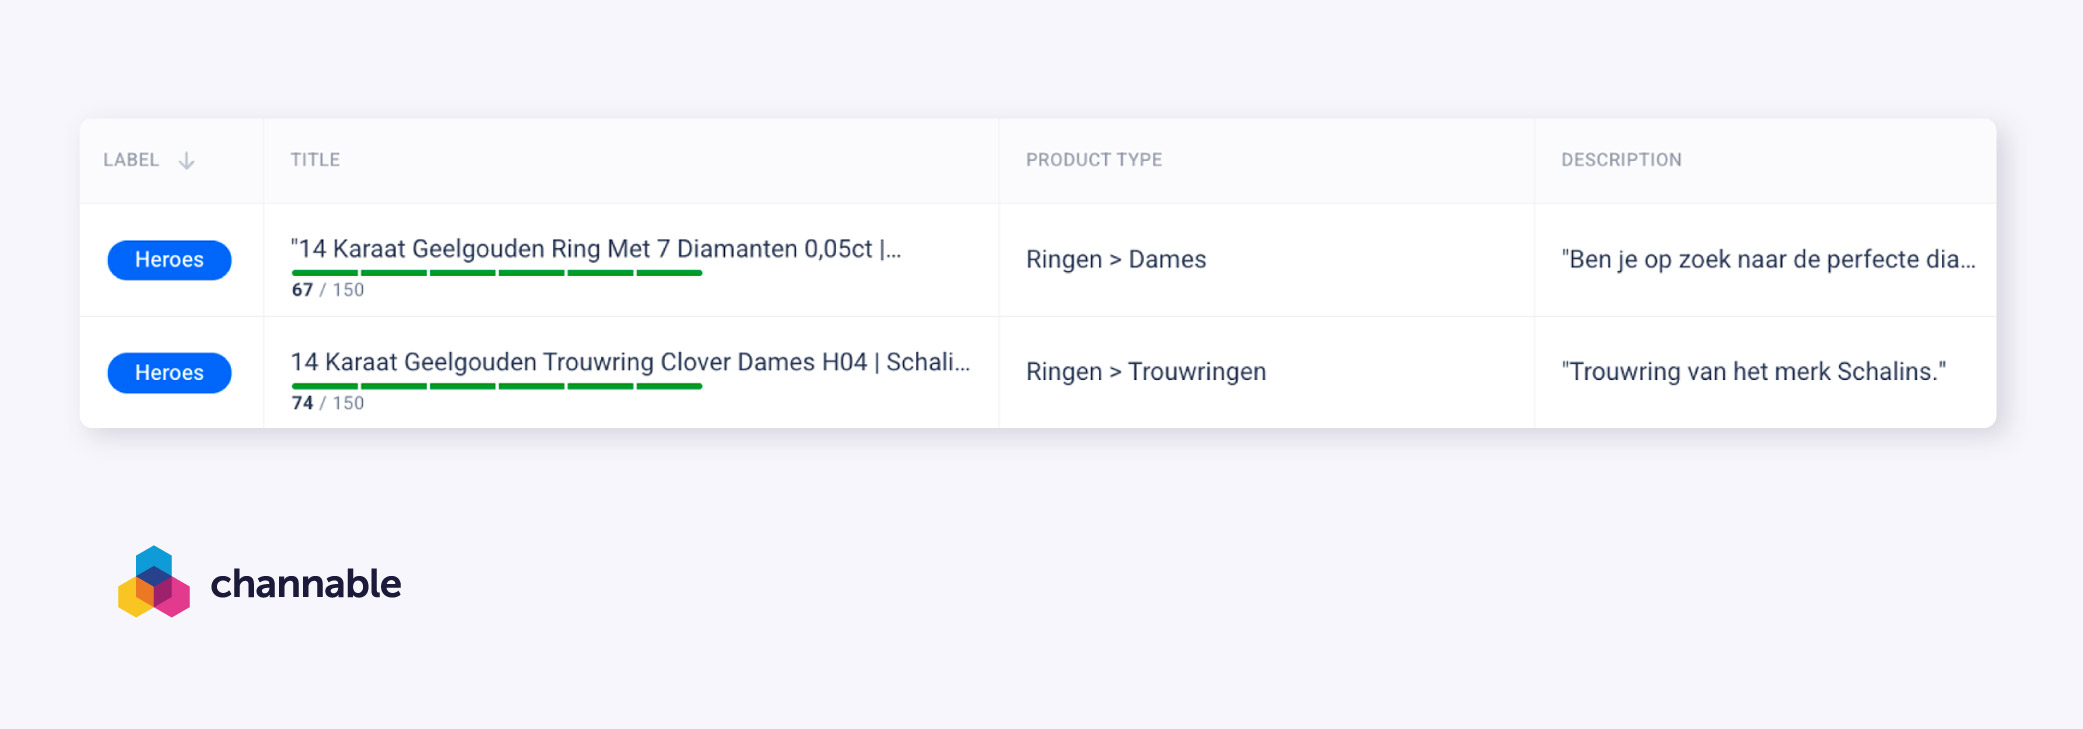Click the DESCRIPTION column header
The width and height of the screenshot is (2083, 729).
(x=1621, y=160)
